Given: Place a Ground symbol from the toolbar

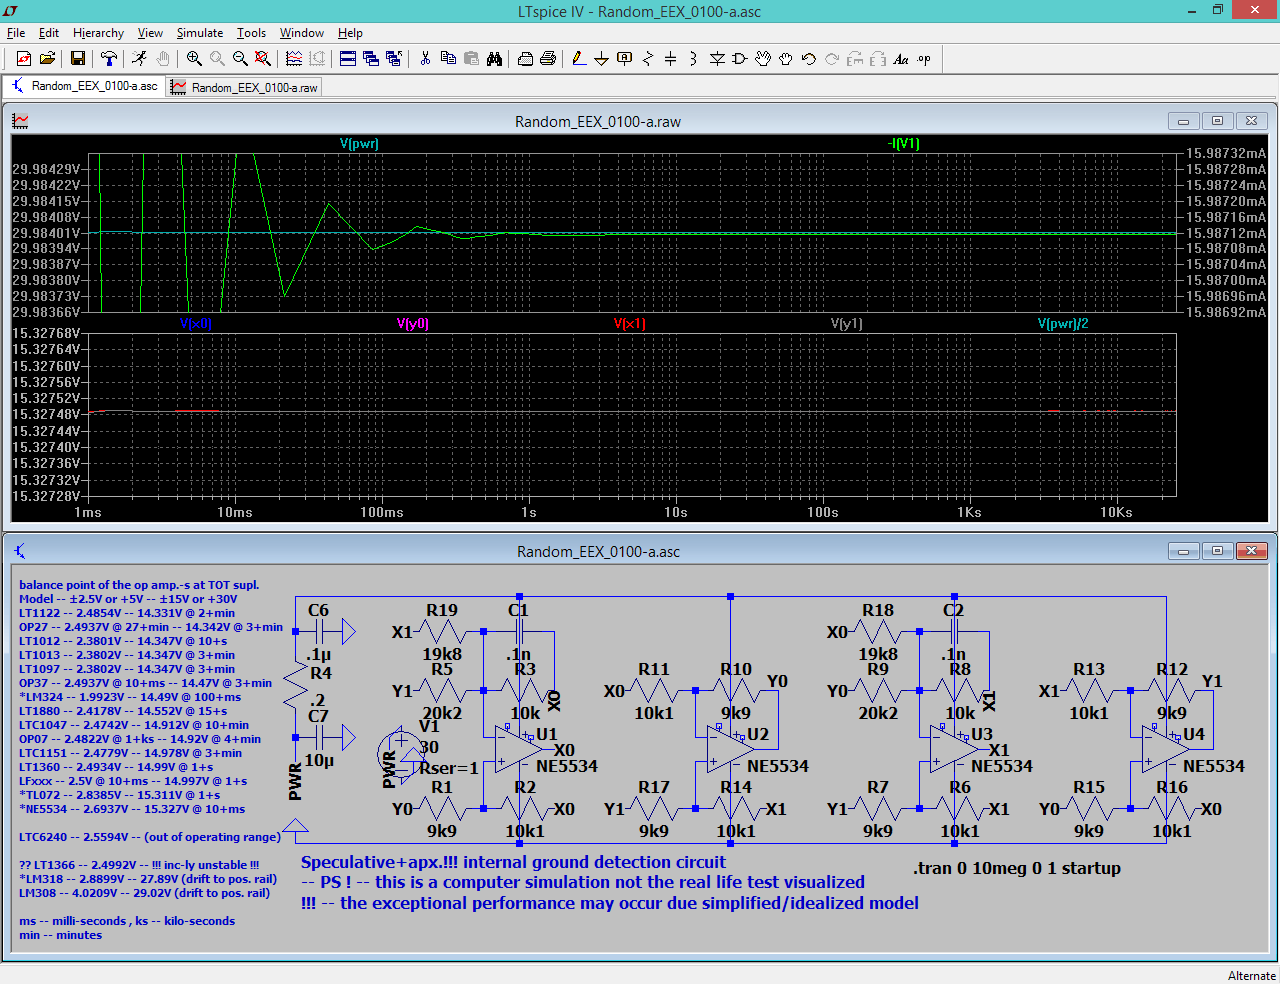Looking at the screenshot, I should tap(602, 59).
